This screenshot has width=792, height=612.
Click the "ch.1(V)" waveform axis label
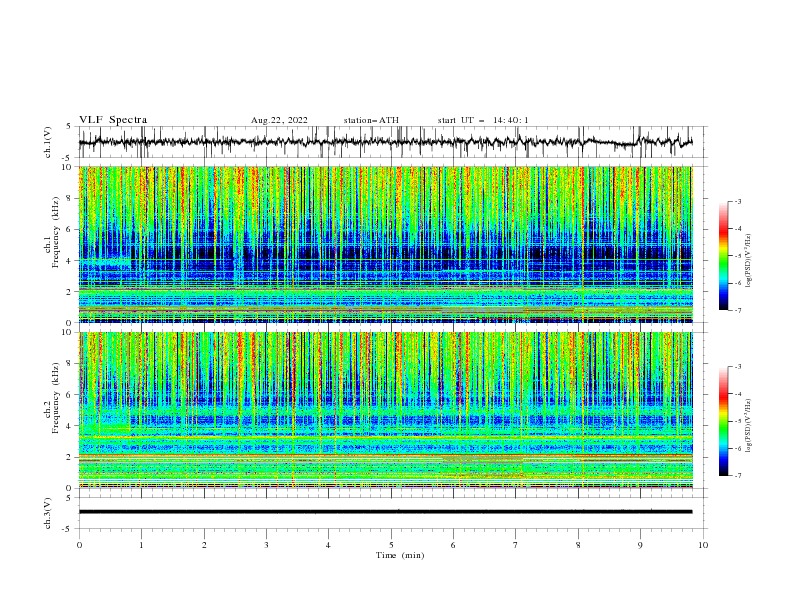click(x=48, y=142)
